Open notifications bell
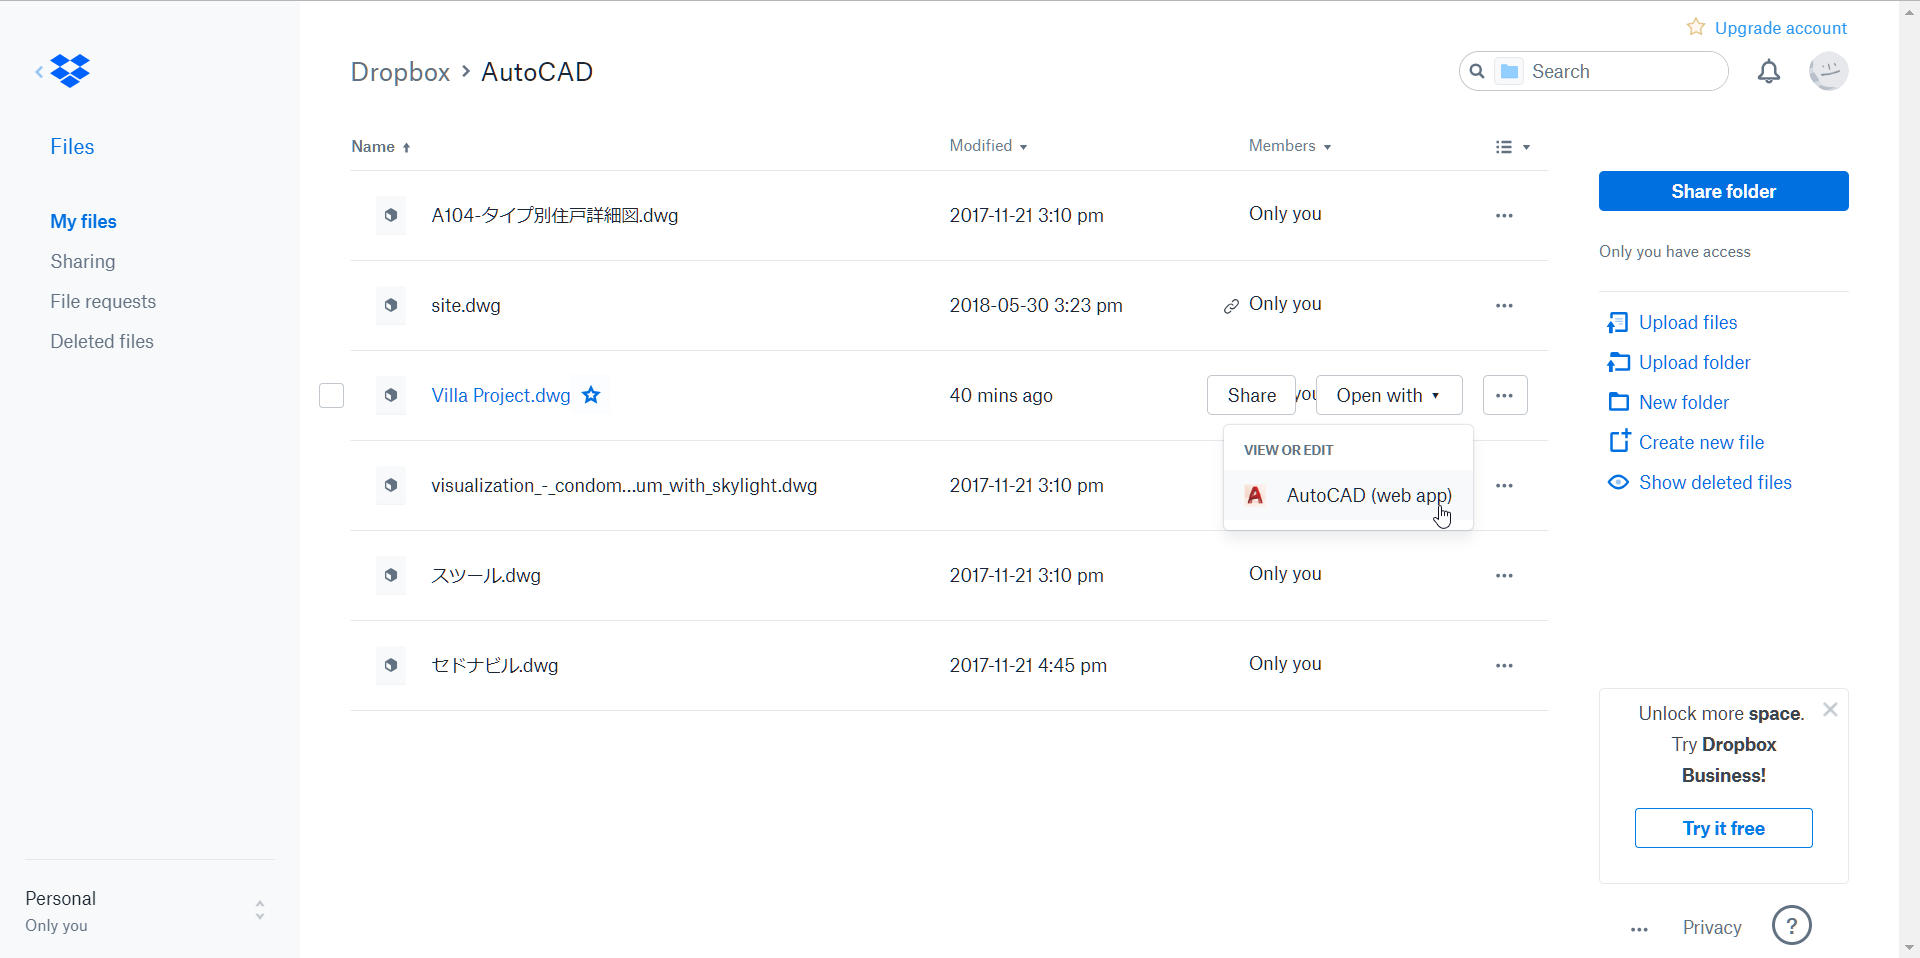The image size is (1920, 958). [x=1769, y=71]
